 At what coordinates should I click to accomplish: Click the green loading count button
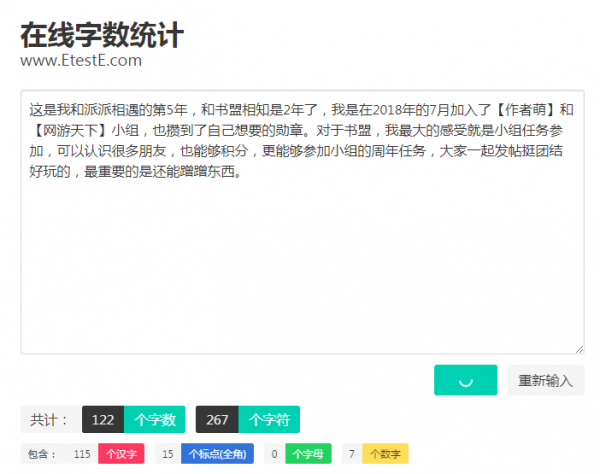[x=465, y=380]
